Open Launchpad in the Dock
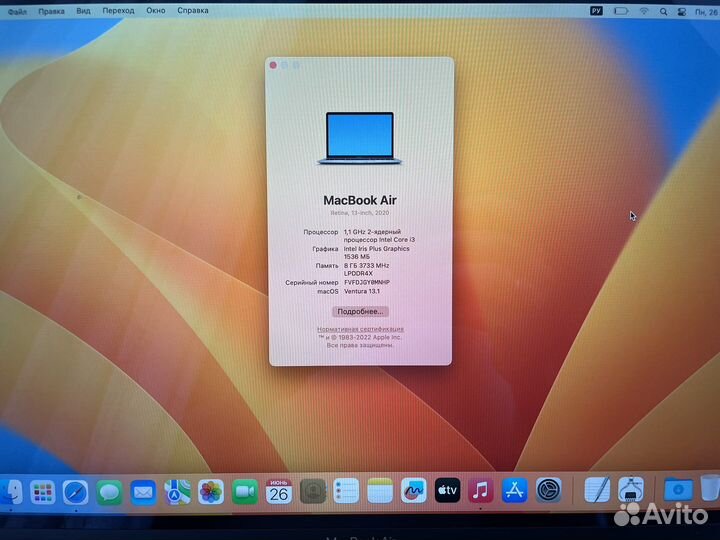The image size is (720, 540). pyautogui.click(x=42, y=492)
